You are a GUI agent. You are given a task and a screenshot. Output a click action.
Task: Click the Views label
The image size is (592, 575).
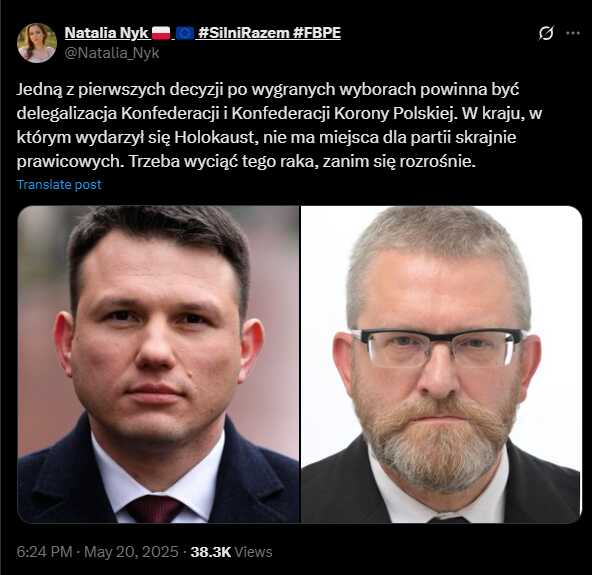coord(253,552)
